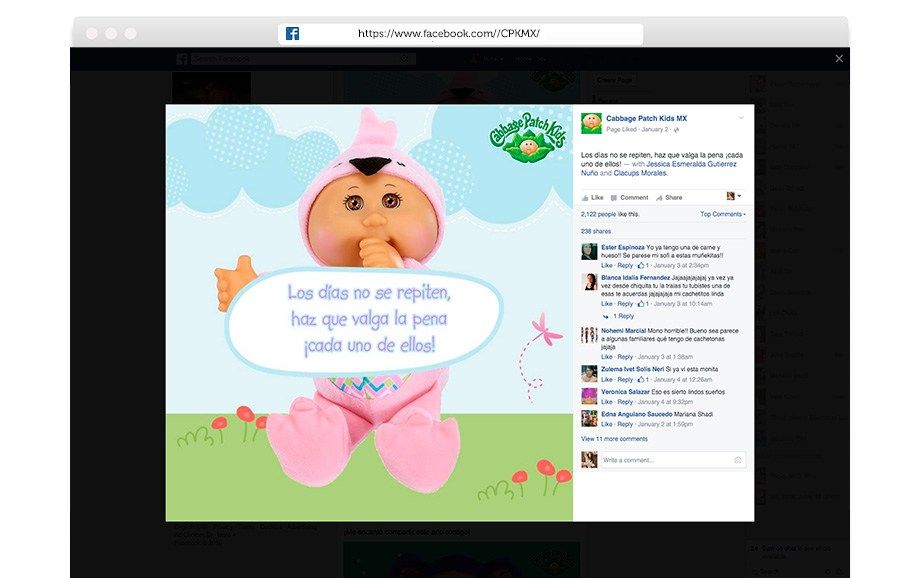
Task: Reply to Blanca Idalia Fernandez's comment
Action: click(625, 304)
